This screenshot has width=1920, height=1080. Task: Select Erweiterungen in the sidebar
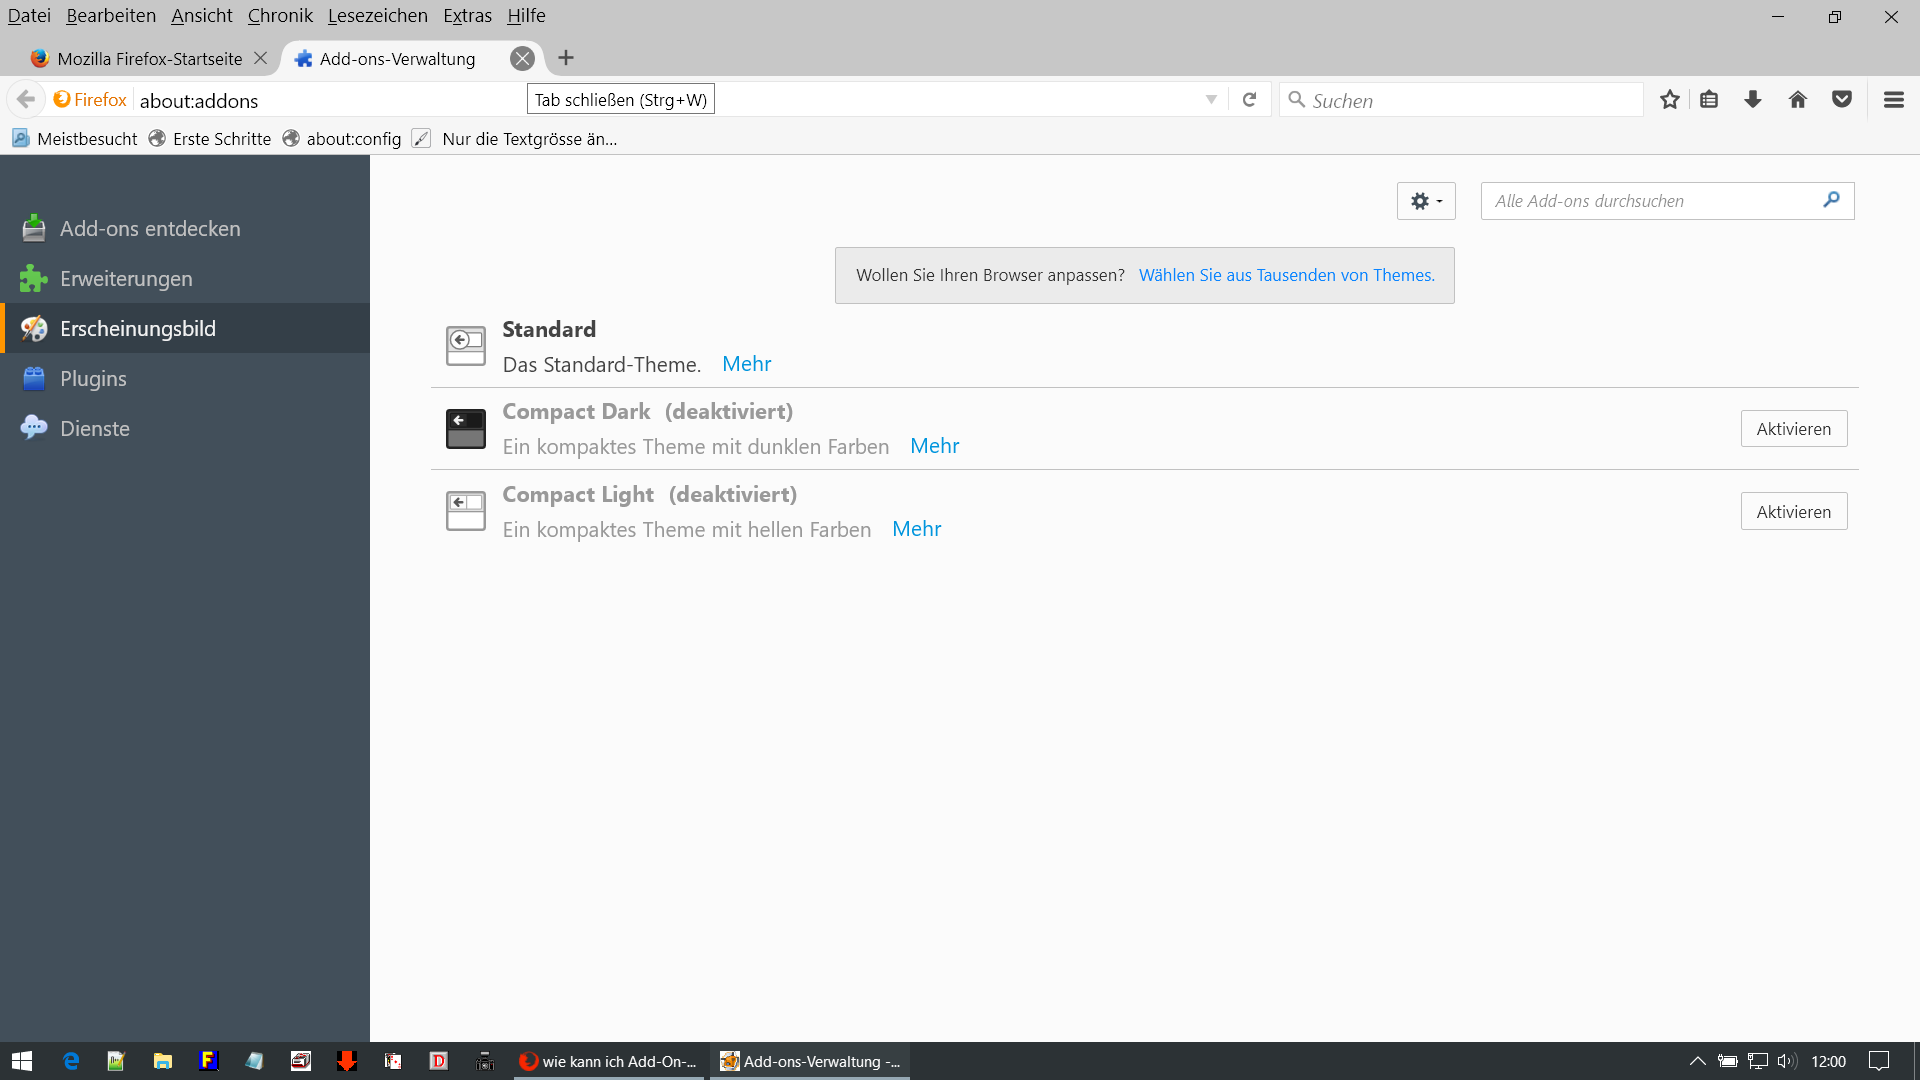[126, 279]
